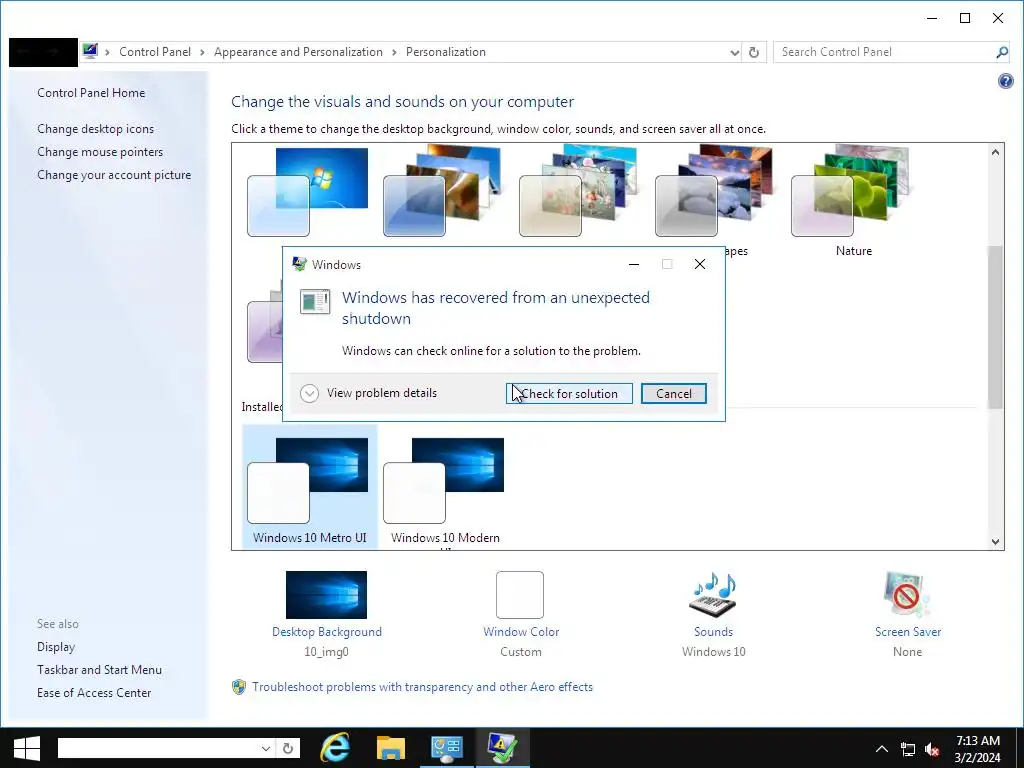Open Taskbar and Start Menu link

click(x=99, y=669)
